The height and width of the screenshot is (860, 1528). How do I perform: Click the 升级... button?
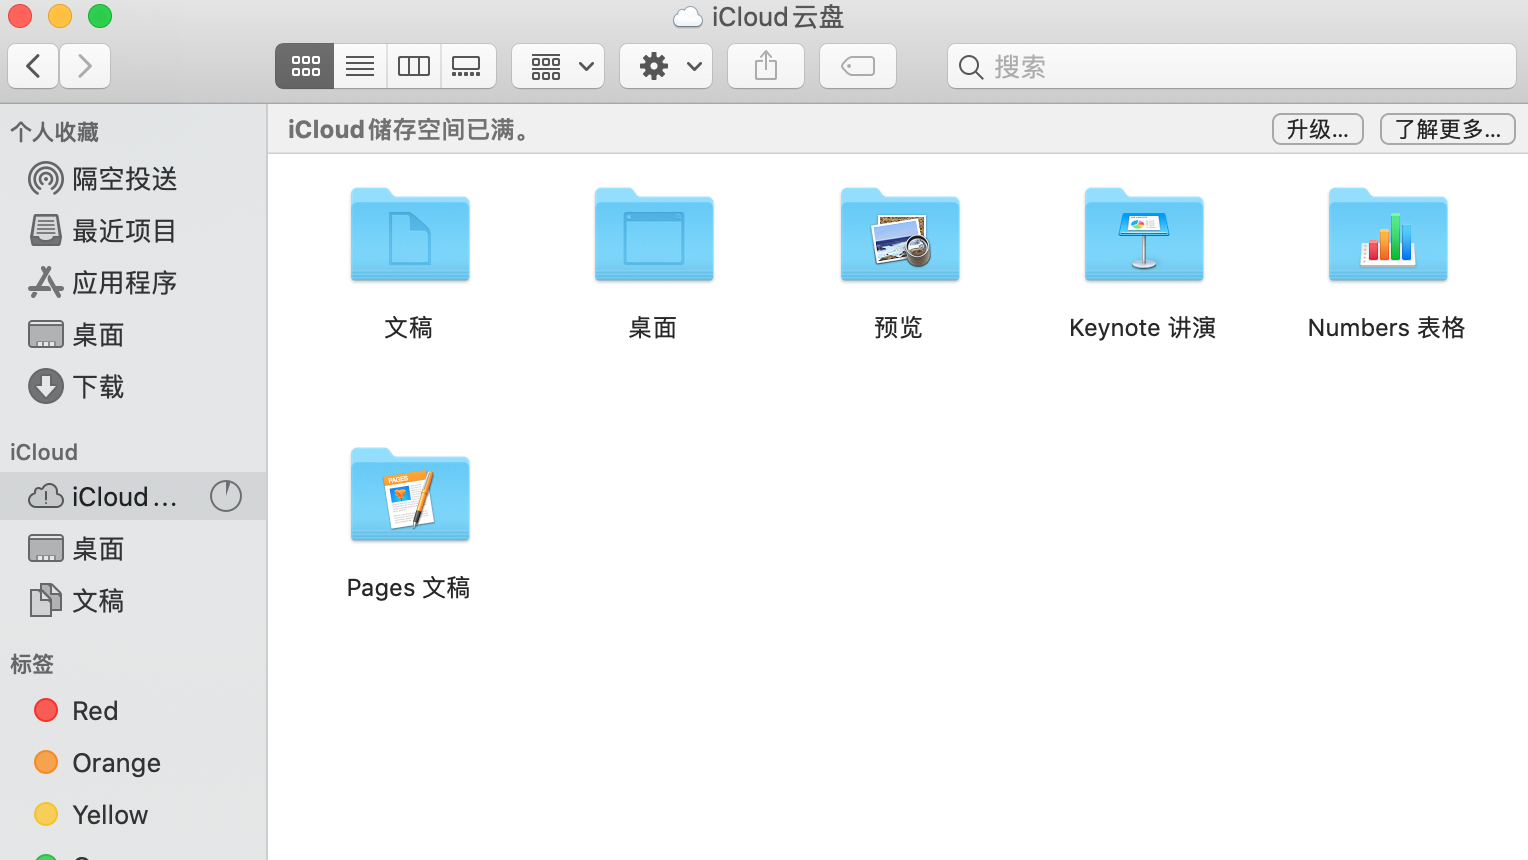[1317, 129]
